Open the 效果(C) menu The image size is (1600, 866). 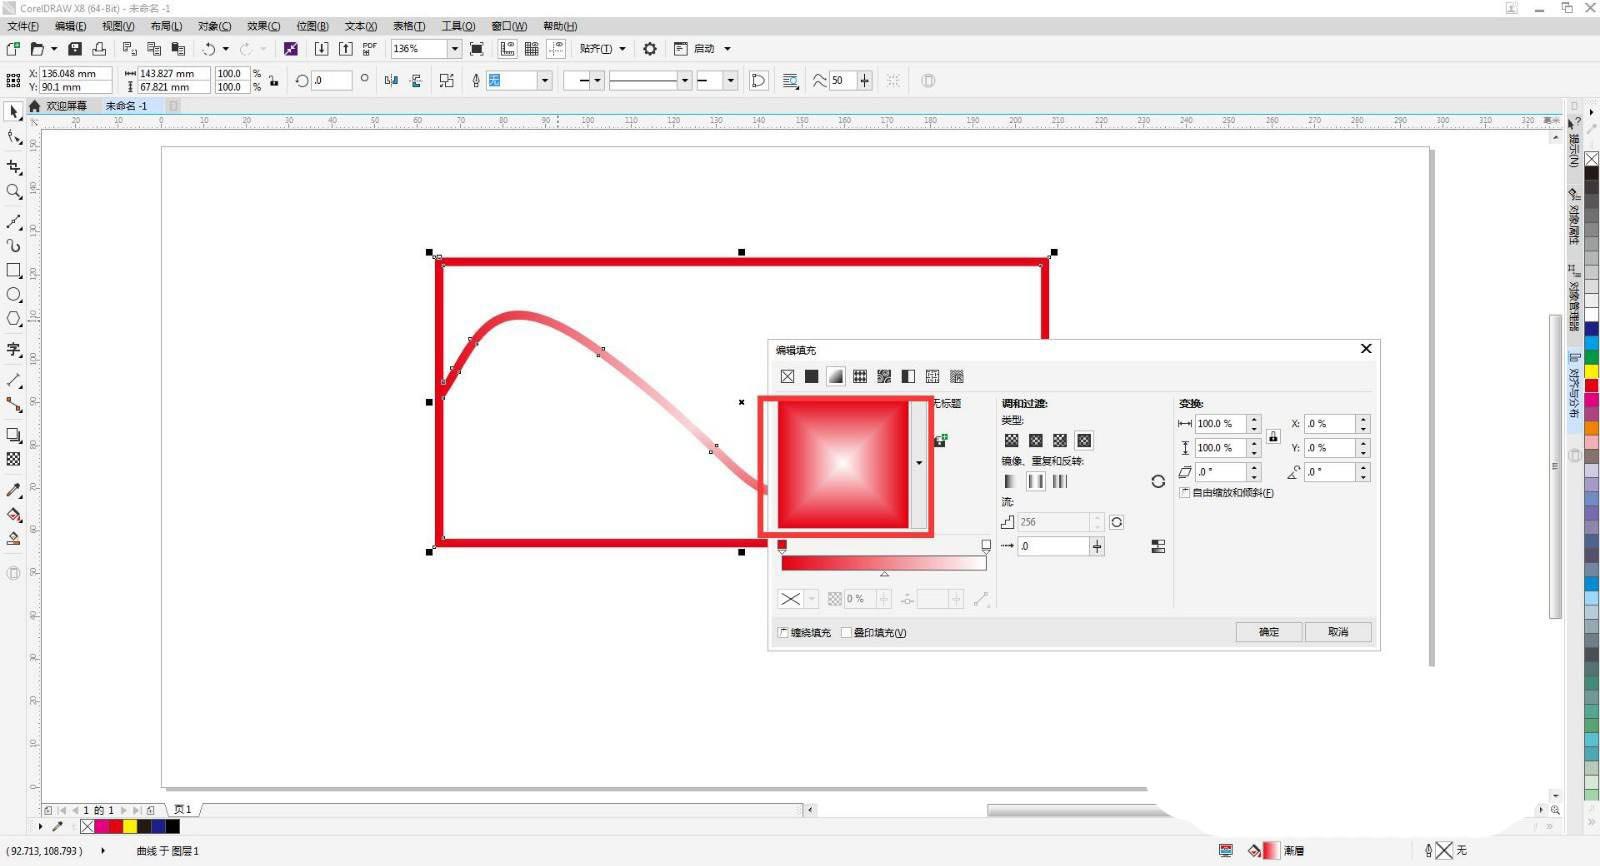click(263, 26)
